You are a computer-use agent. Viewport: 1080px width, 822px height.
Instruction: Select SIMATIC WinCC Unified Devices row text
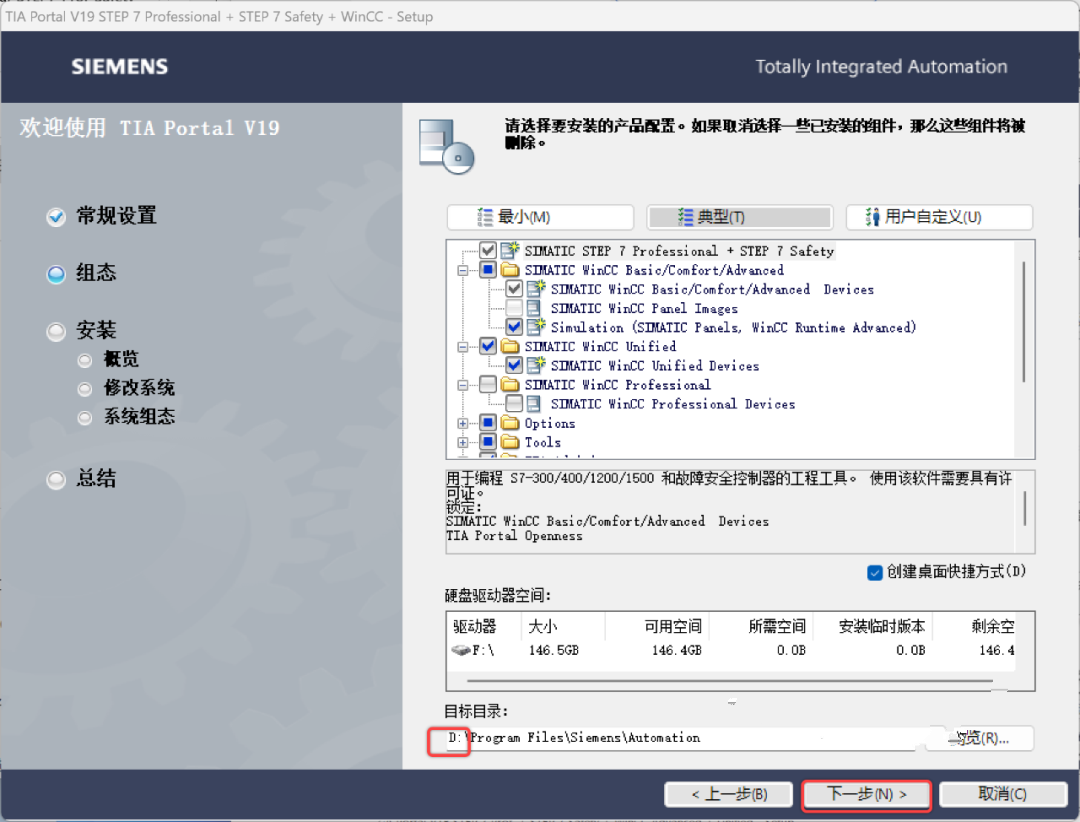(655, 365)
